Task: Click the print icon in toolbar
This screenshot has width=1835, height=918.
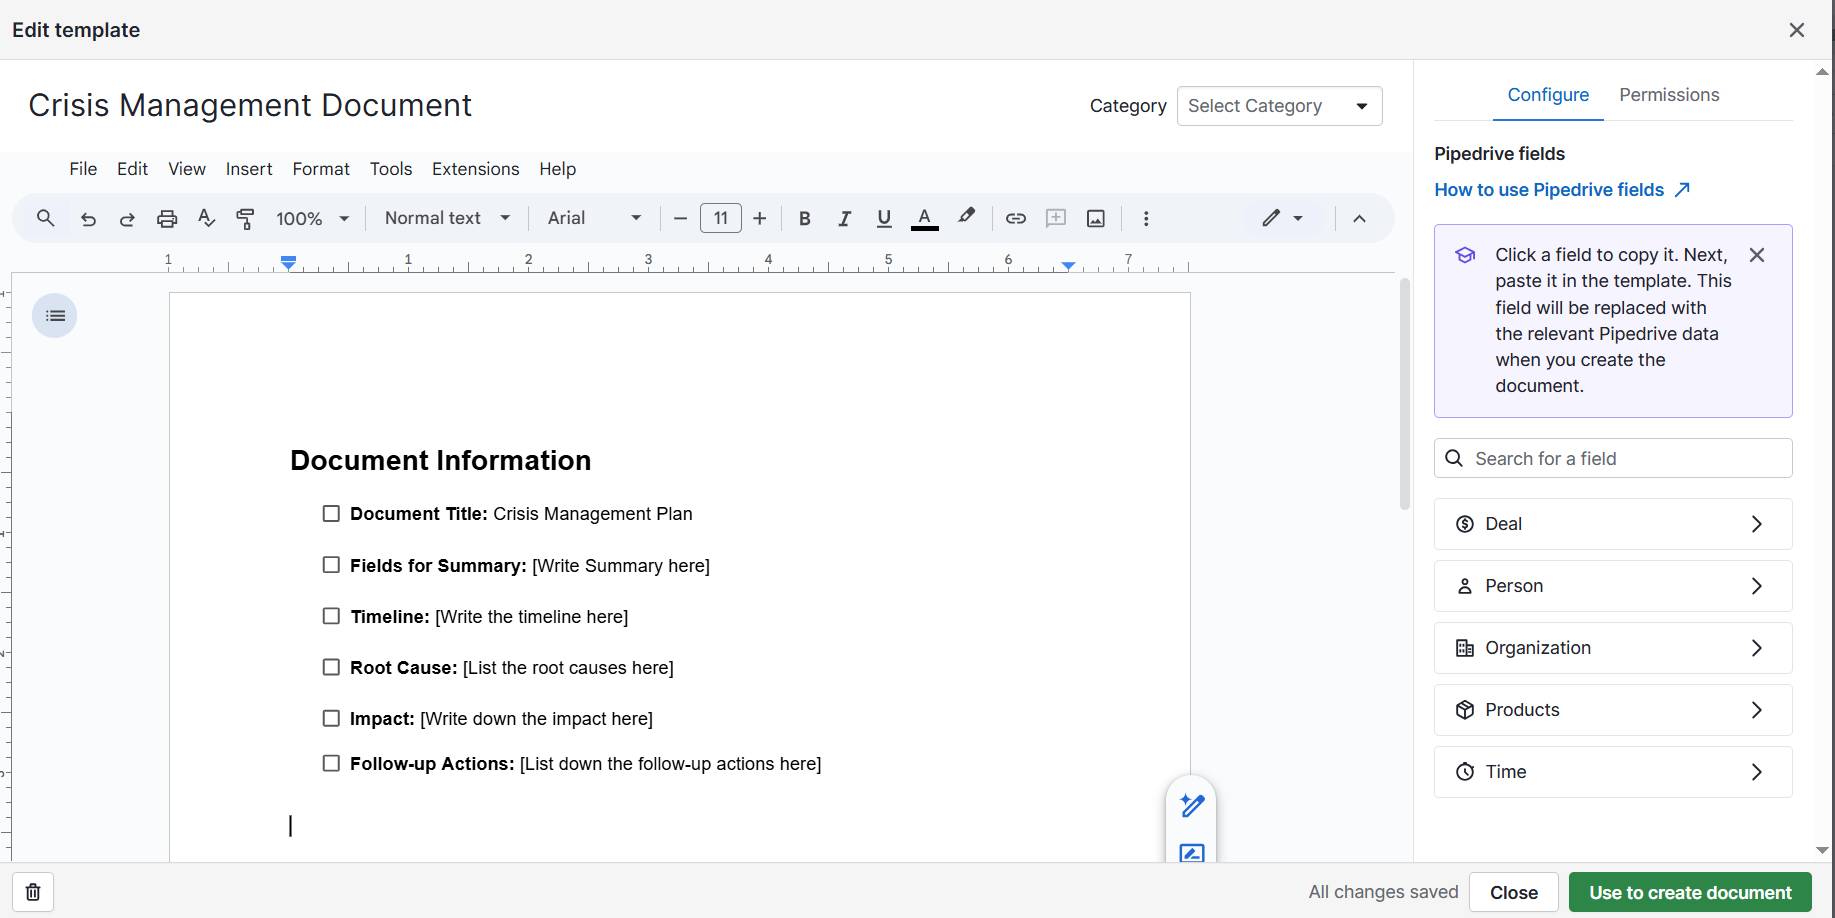Action: coord(167,218)
